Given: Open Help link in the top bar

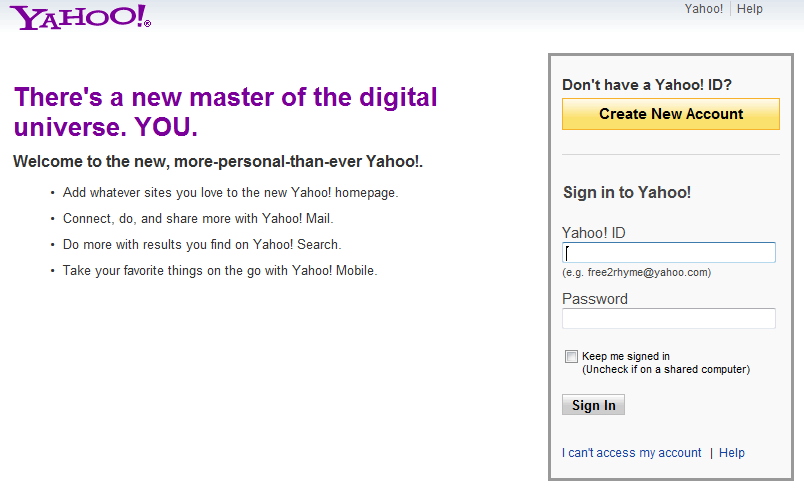Looking at the screenshot, I should [749, 9].
